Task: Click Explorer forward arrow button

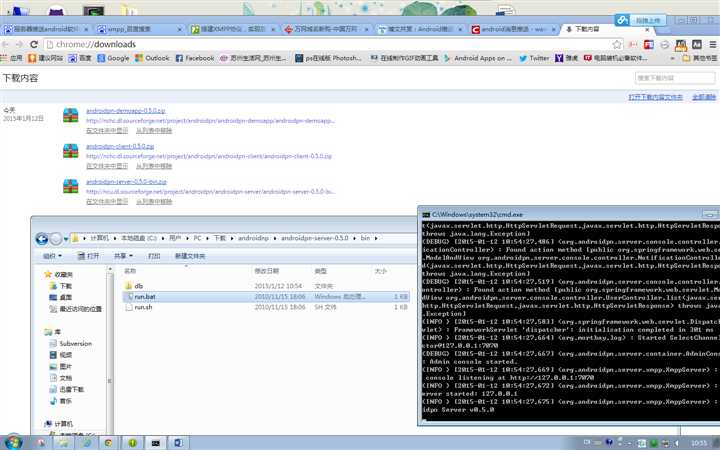Action: (x=56, y=239)
